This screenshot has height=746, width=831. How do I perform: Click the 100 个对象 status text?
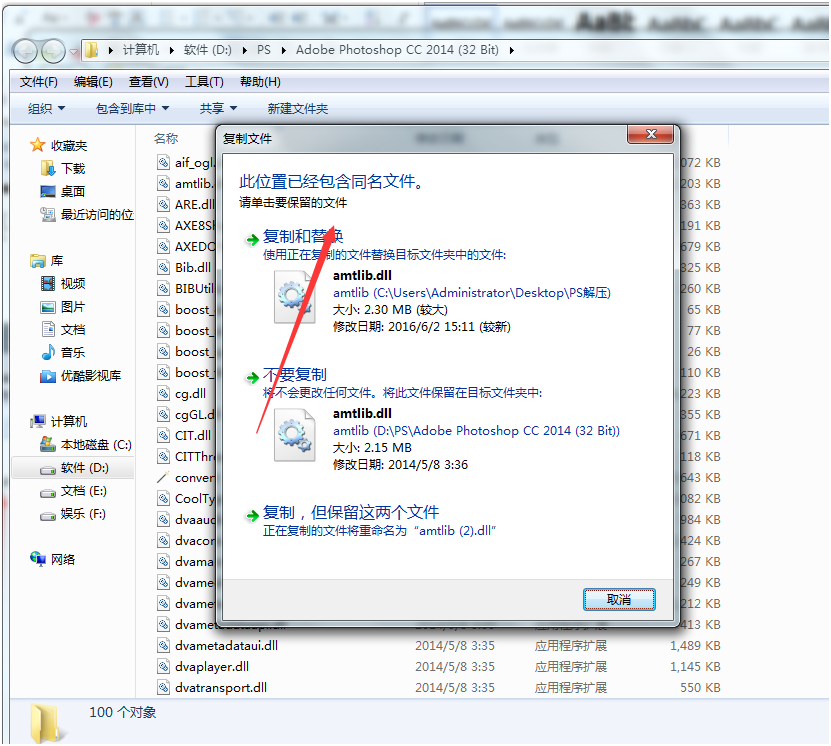pyautogui.click(x=122, y=712)
